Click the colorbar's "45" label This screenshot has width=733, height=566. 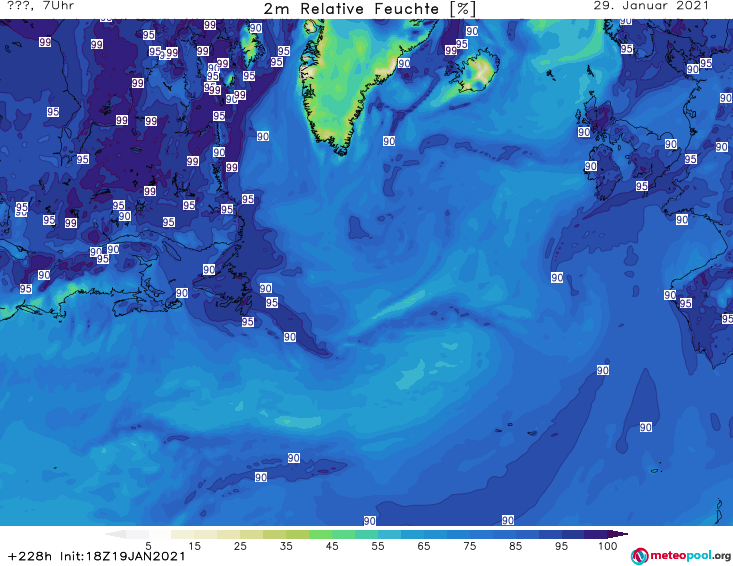pyautogui.click(x=332, y=546)
